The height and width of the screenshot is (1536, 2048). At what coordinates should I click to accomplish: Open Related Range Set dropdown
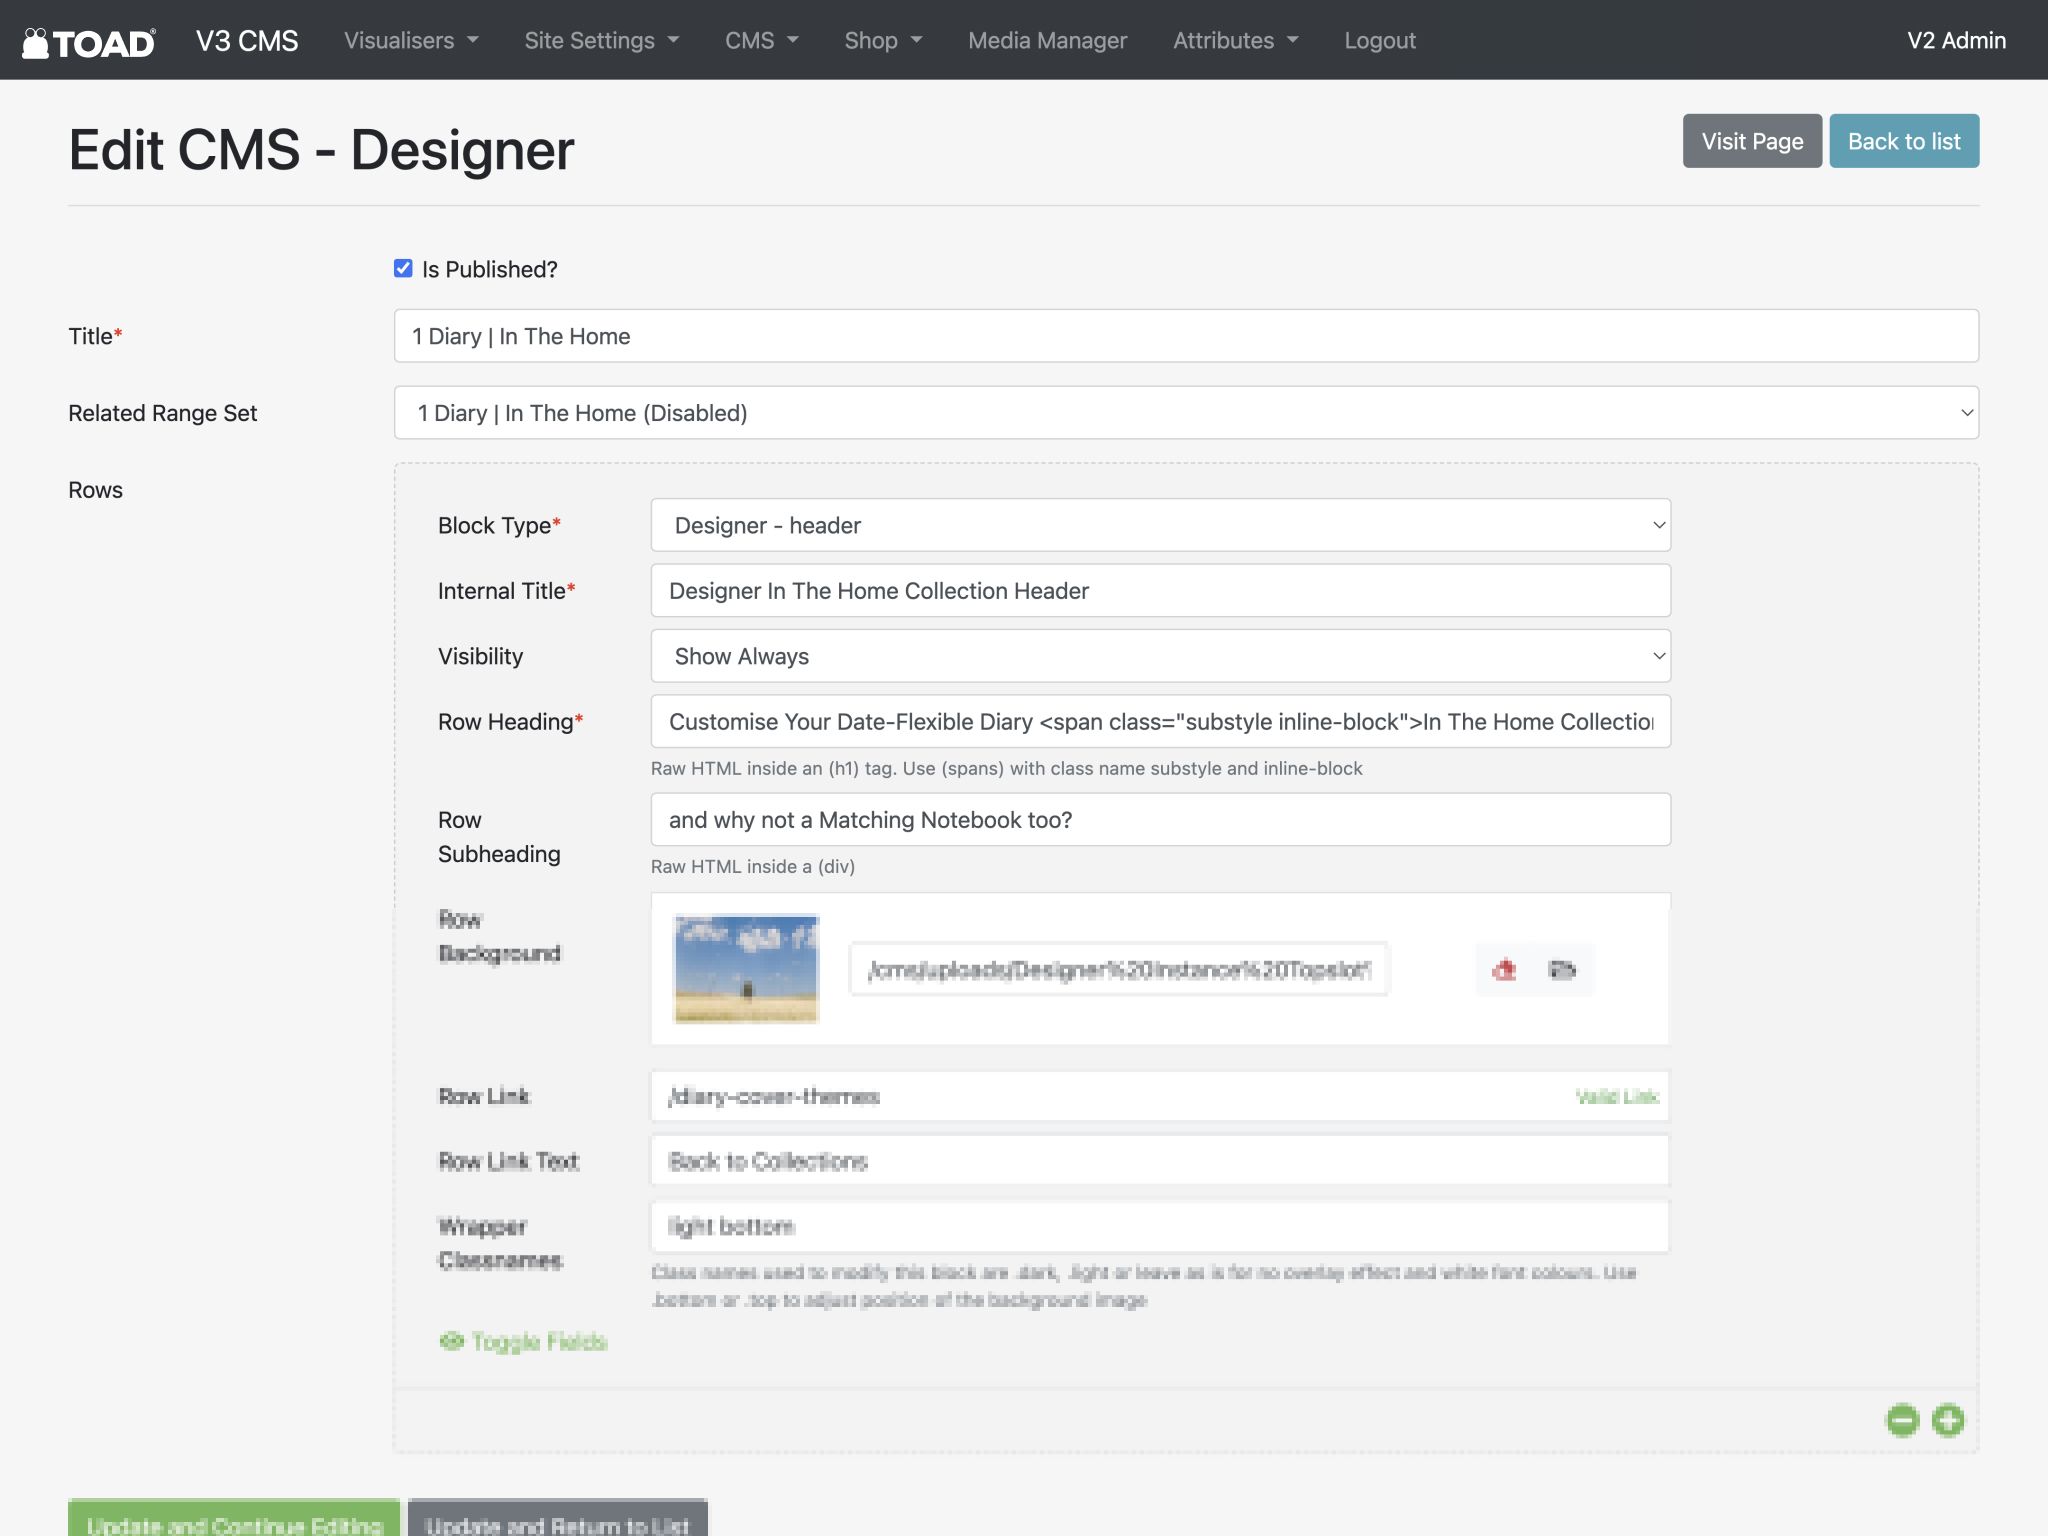click(x=1186, y=413)
